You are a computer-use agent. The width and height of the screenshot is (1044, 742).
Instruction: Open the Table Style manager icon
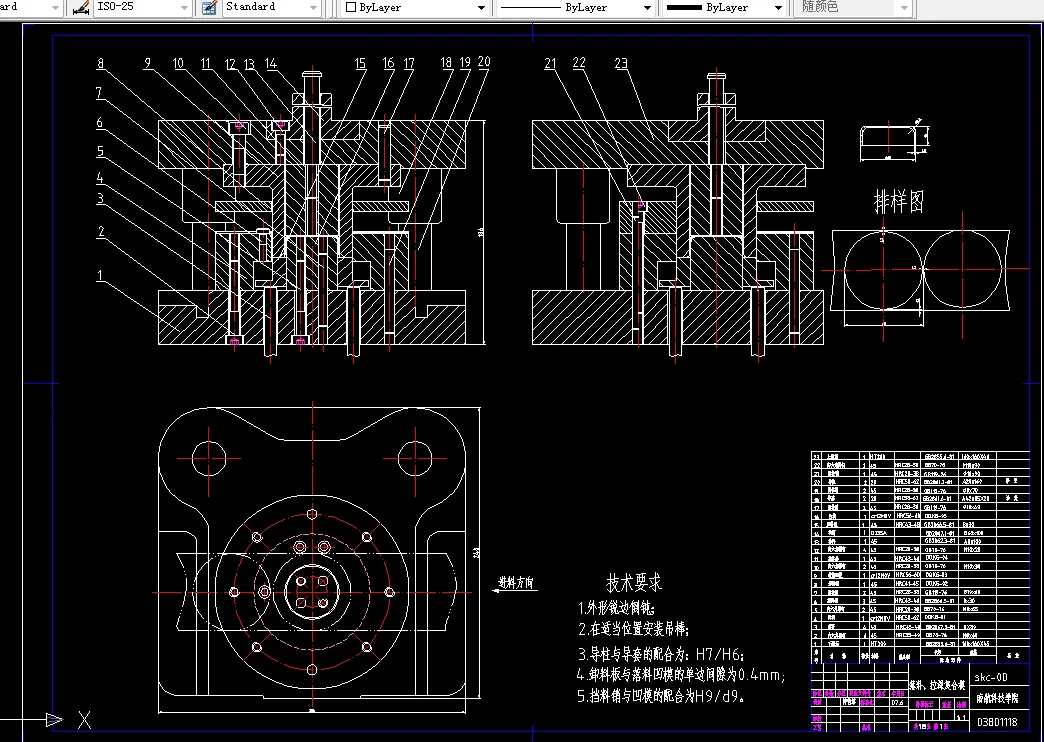tap(210, 7)
